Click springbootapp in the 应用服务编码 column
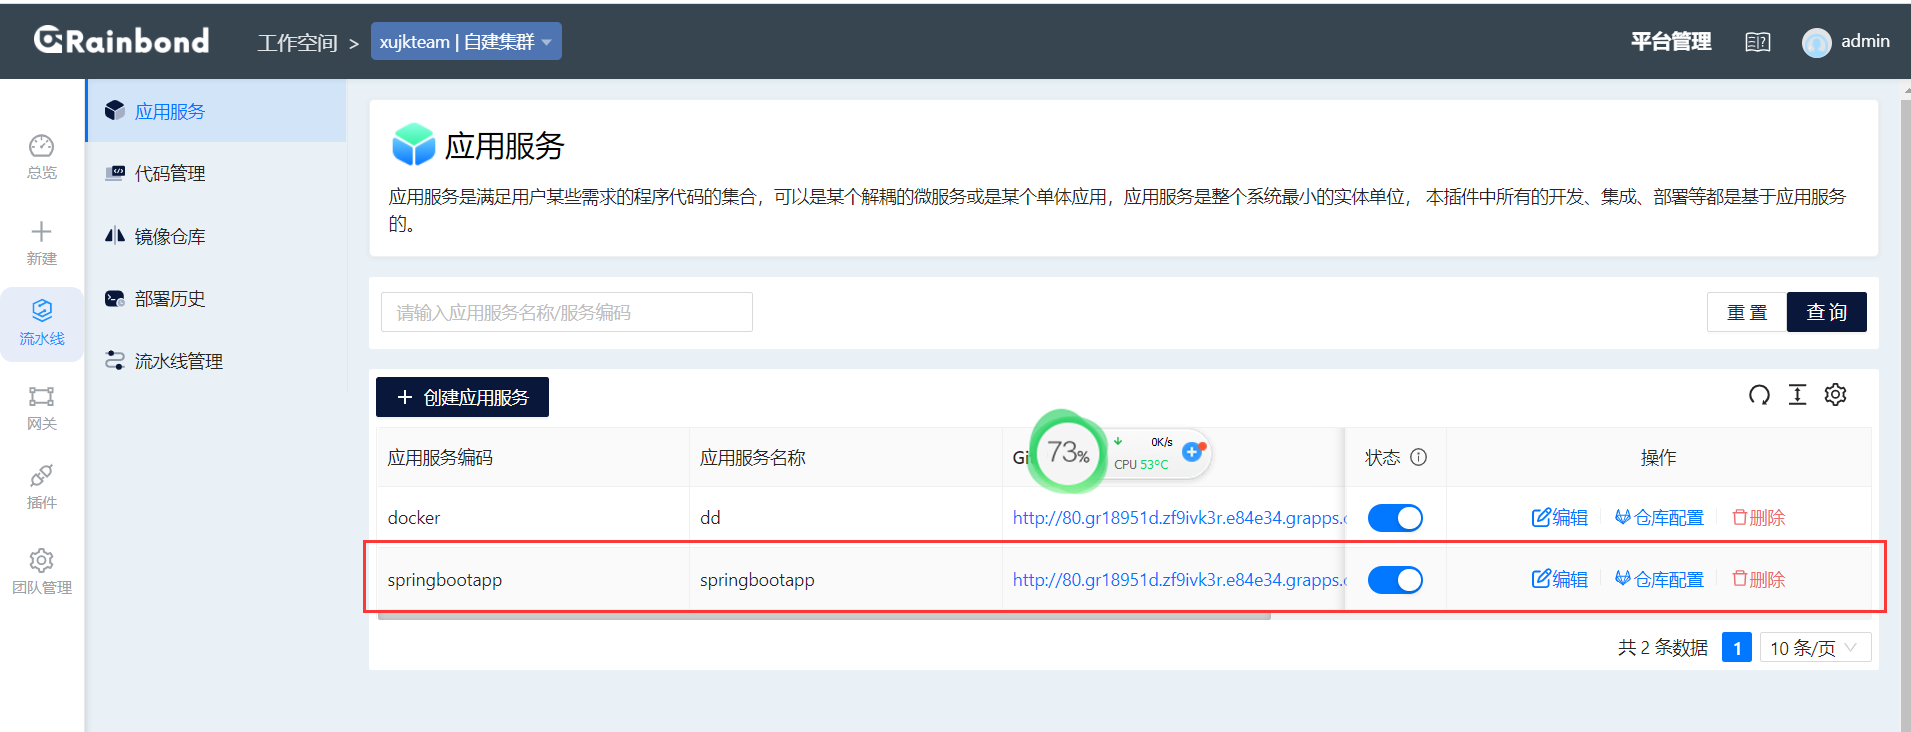 [445, 580]
